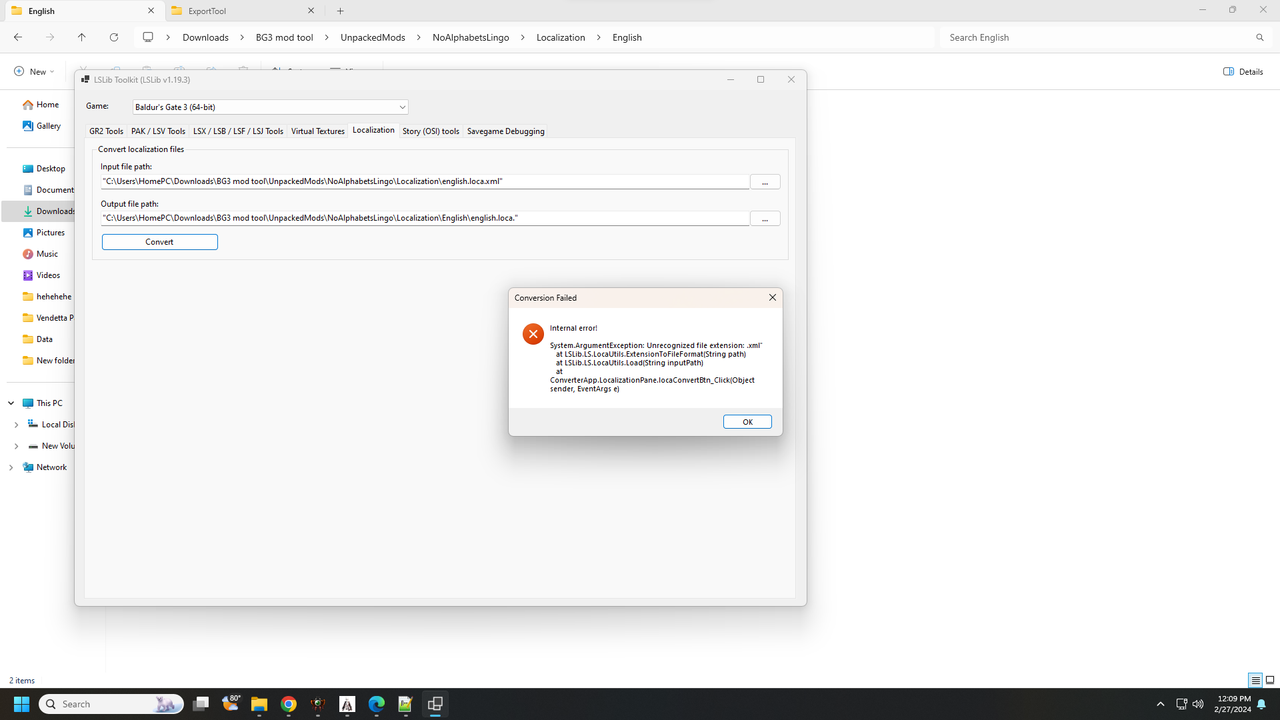The width and height of the screenshot is (1280, 720).
Task: Switch Explorer to large thumbnails view
Action: 1270,681
